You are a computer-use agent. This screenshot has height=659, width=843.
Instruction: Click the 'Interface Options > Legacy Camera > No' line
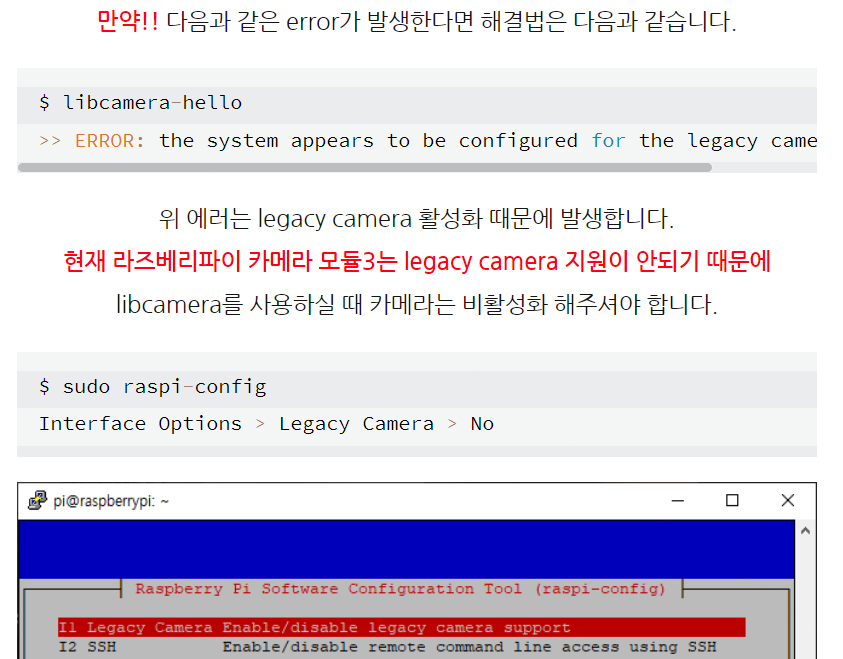click(267, 424)
